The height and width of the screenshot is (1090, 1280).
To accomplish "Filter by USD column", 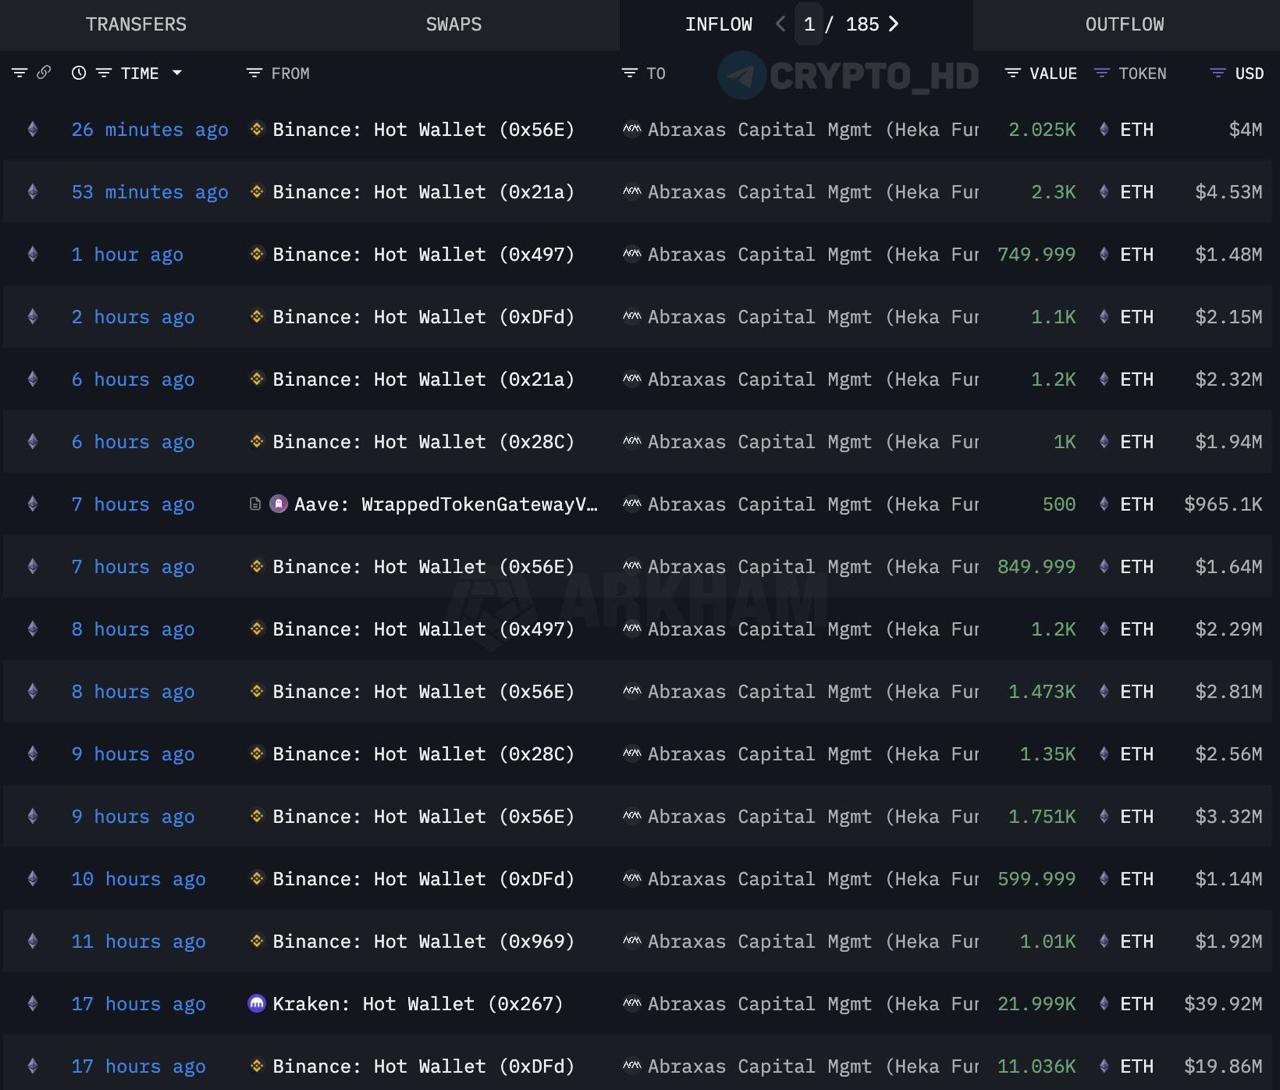I will coord(1218,73).
